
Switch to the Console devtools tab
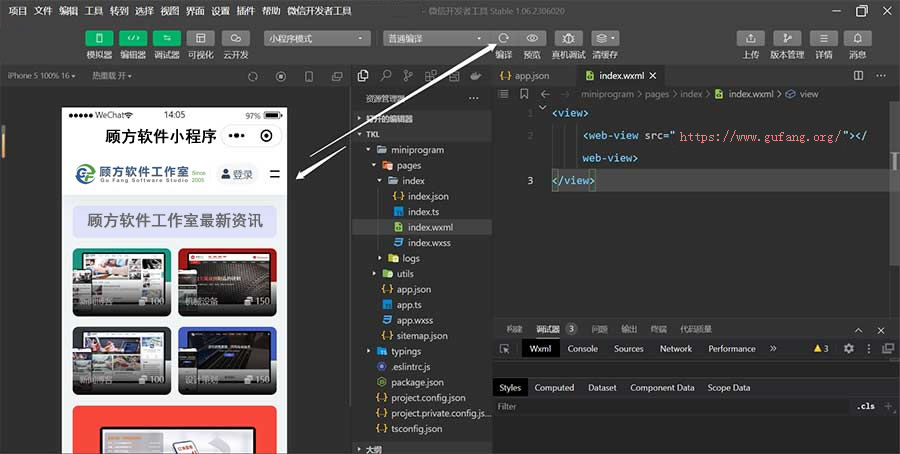tap(583, 348)
